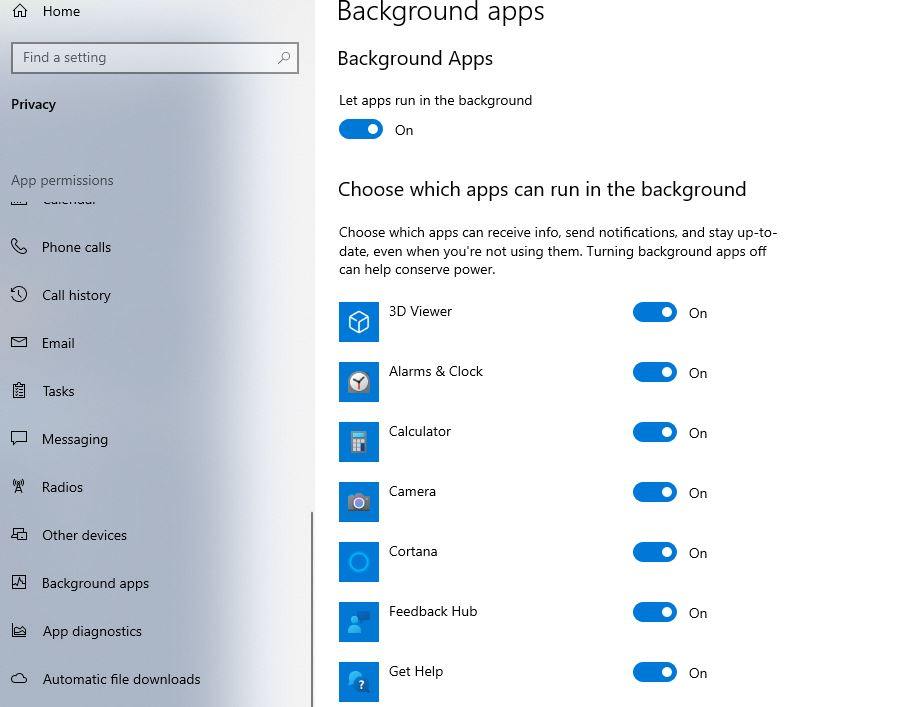
Task: Click the Home icon in sidebar
Action: 20,11
